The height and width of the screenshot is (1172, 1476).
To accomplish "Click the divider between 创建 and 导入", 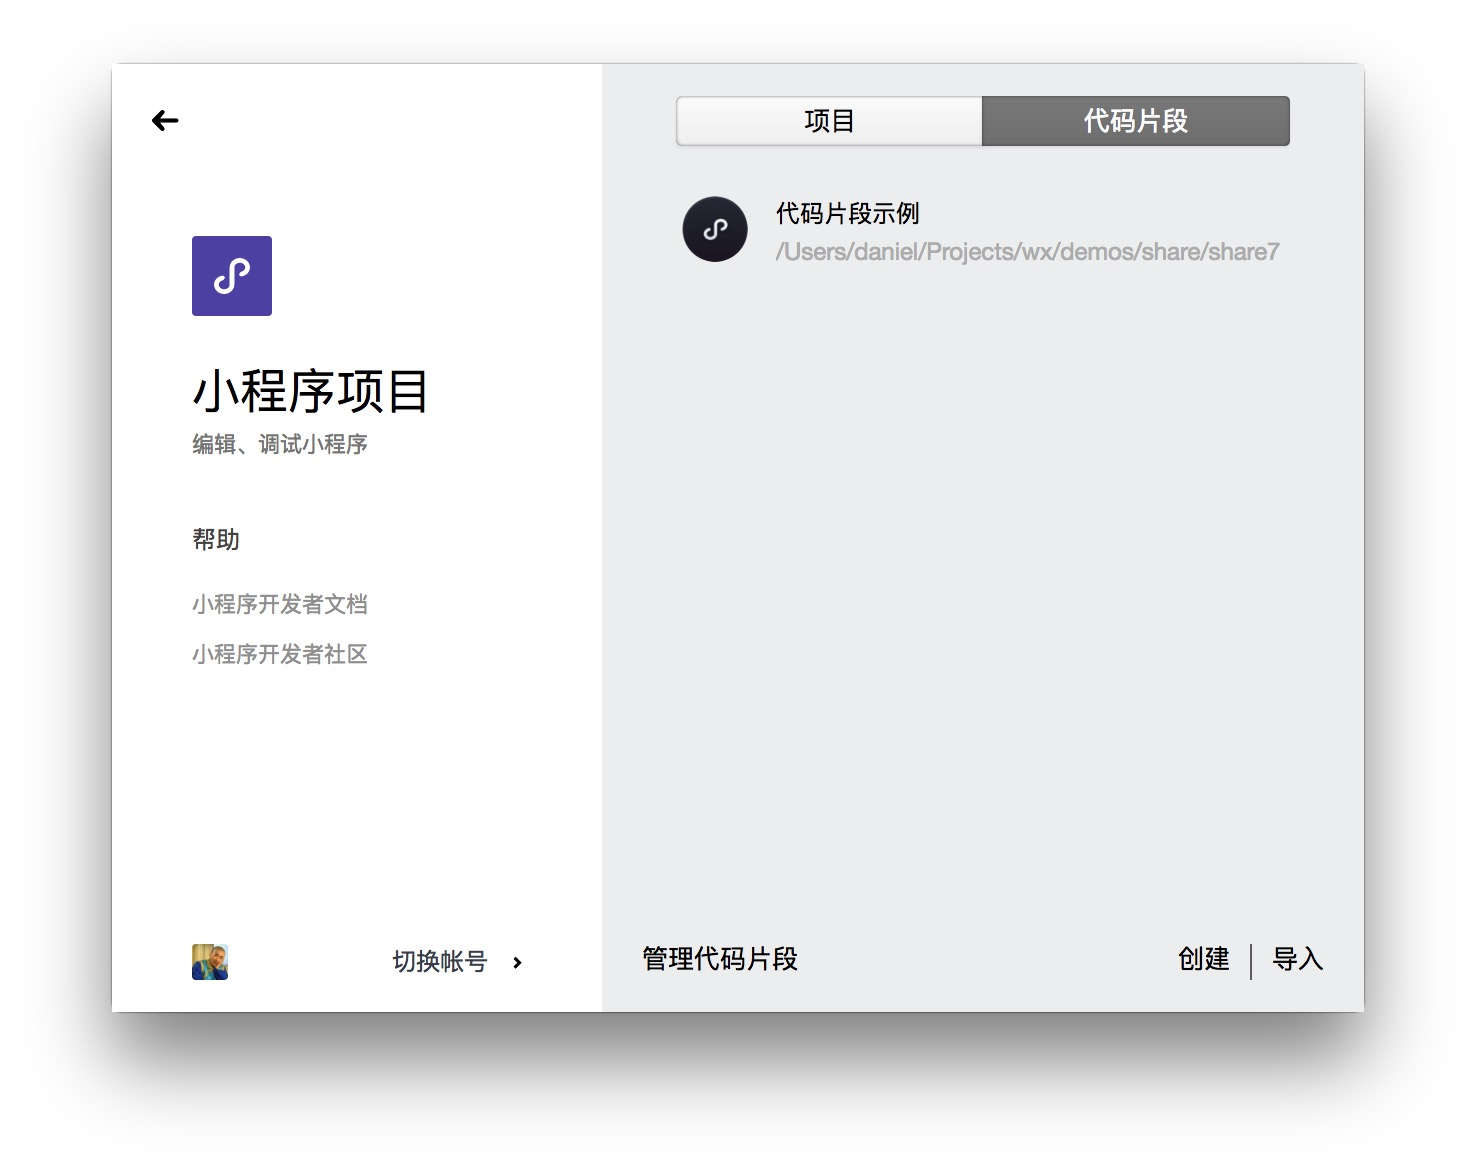I will pyautogui.click(x=1251, y=961).
